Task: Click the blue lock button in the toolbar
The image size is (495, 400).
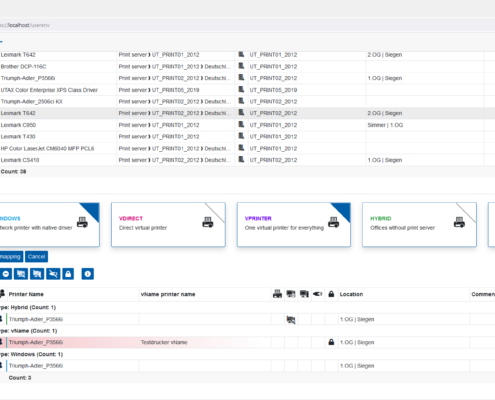Action: tap(68, 274)
